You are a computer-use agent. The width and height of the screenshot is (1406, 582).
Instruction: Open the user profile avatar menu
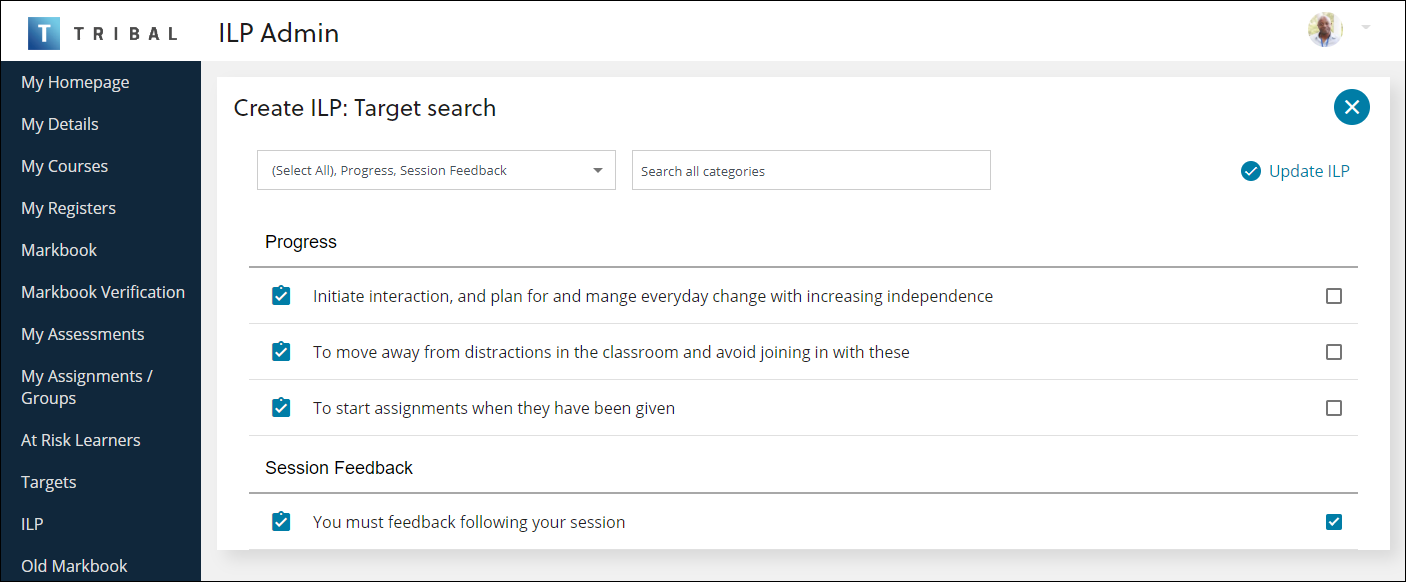[x=1325, y=30]
